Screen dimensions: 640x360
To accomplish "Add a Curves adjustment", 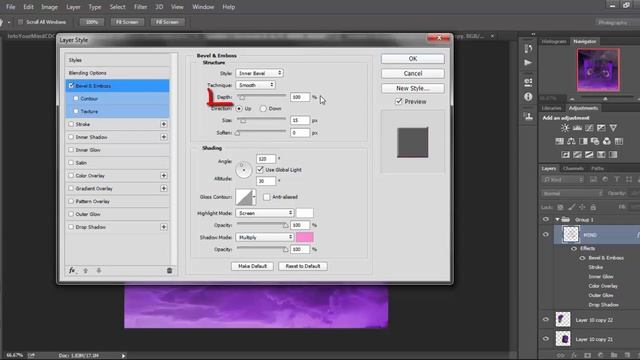I will tap(589, 128).
